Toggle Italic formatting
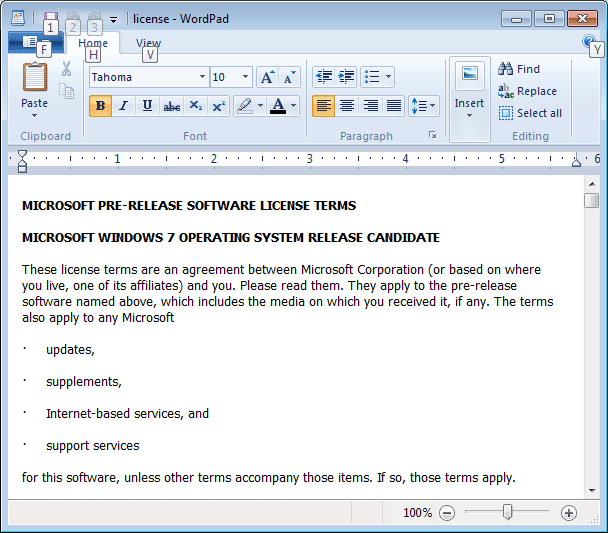The height and width of the screenshot is (533, 608). coord(124,106)
